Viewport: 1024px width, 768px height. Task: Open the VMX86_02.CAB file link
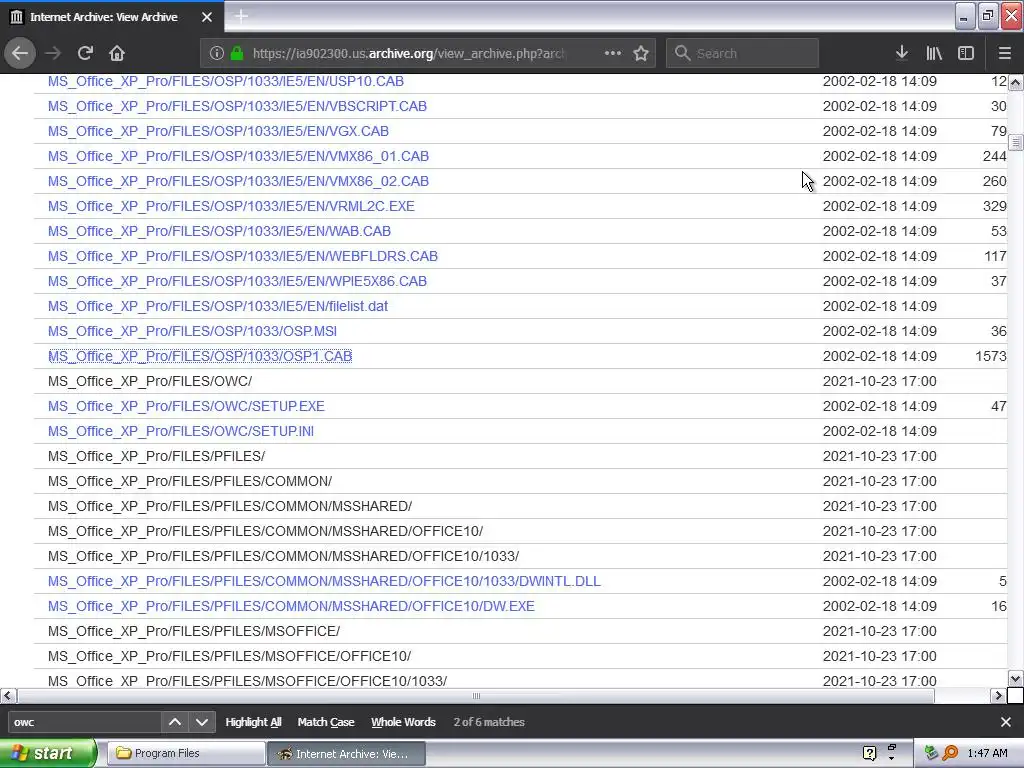(238, 181)
